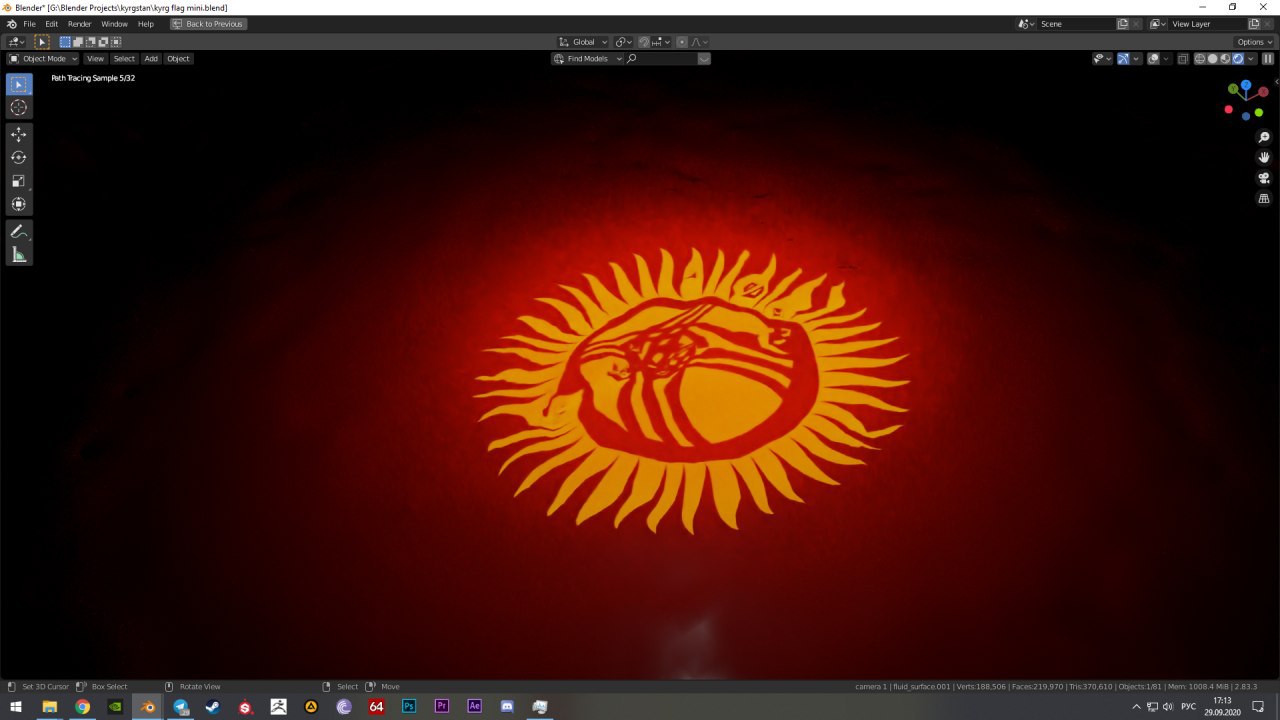1280x720 pixels.
Task: Open the Render menu
Action: [80, 24]
